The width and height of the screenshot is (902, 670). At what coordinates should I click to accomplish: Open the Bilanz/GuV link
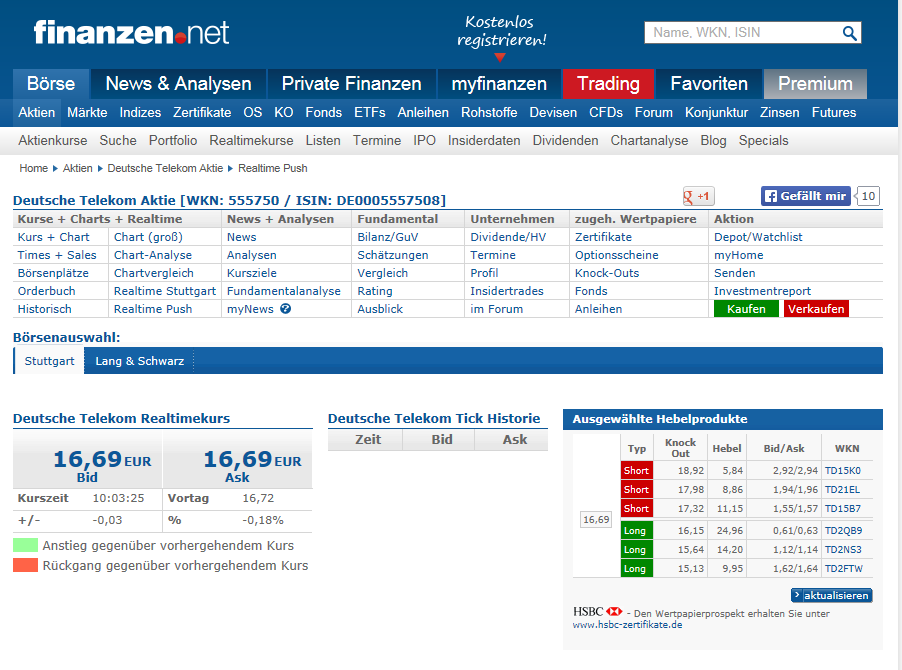click(388, 237)
